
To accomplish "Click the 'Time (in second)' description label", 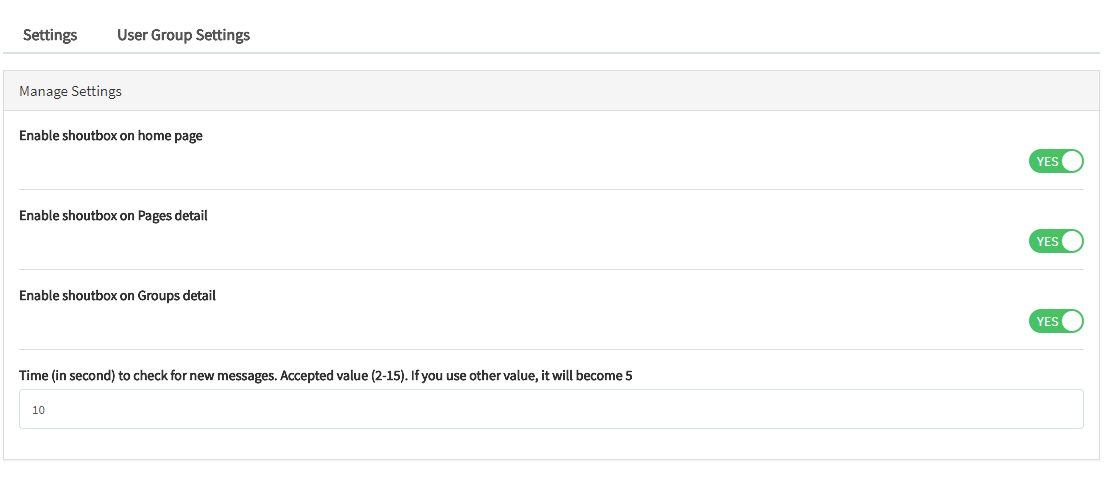I will pyautogui.click(x=326, y=375).
